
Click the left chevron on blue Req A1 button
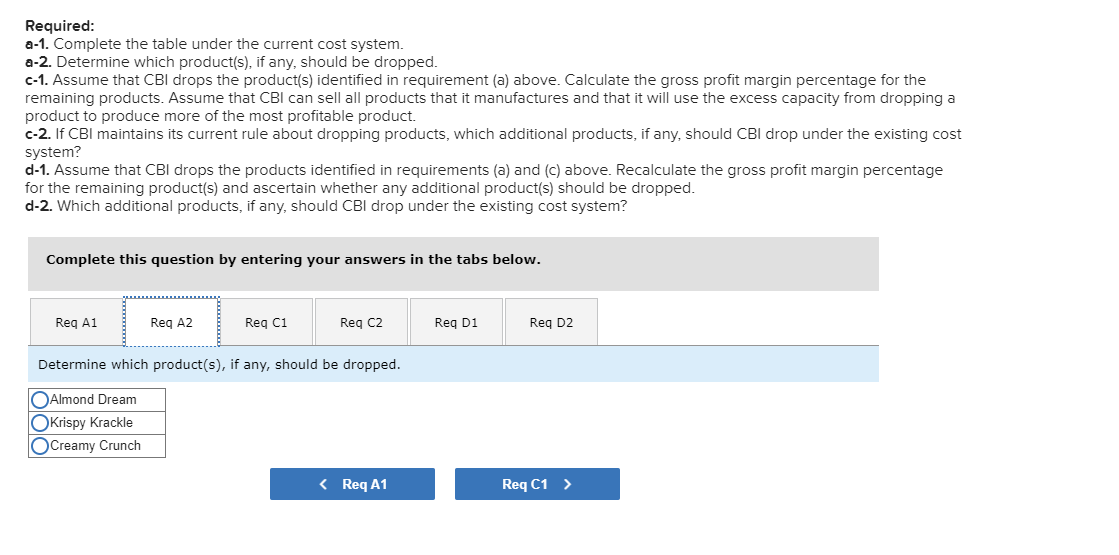point(323,484)
